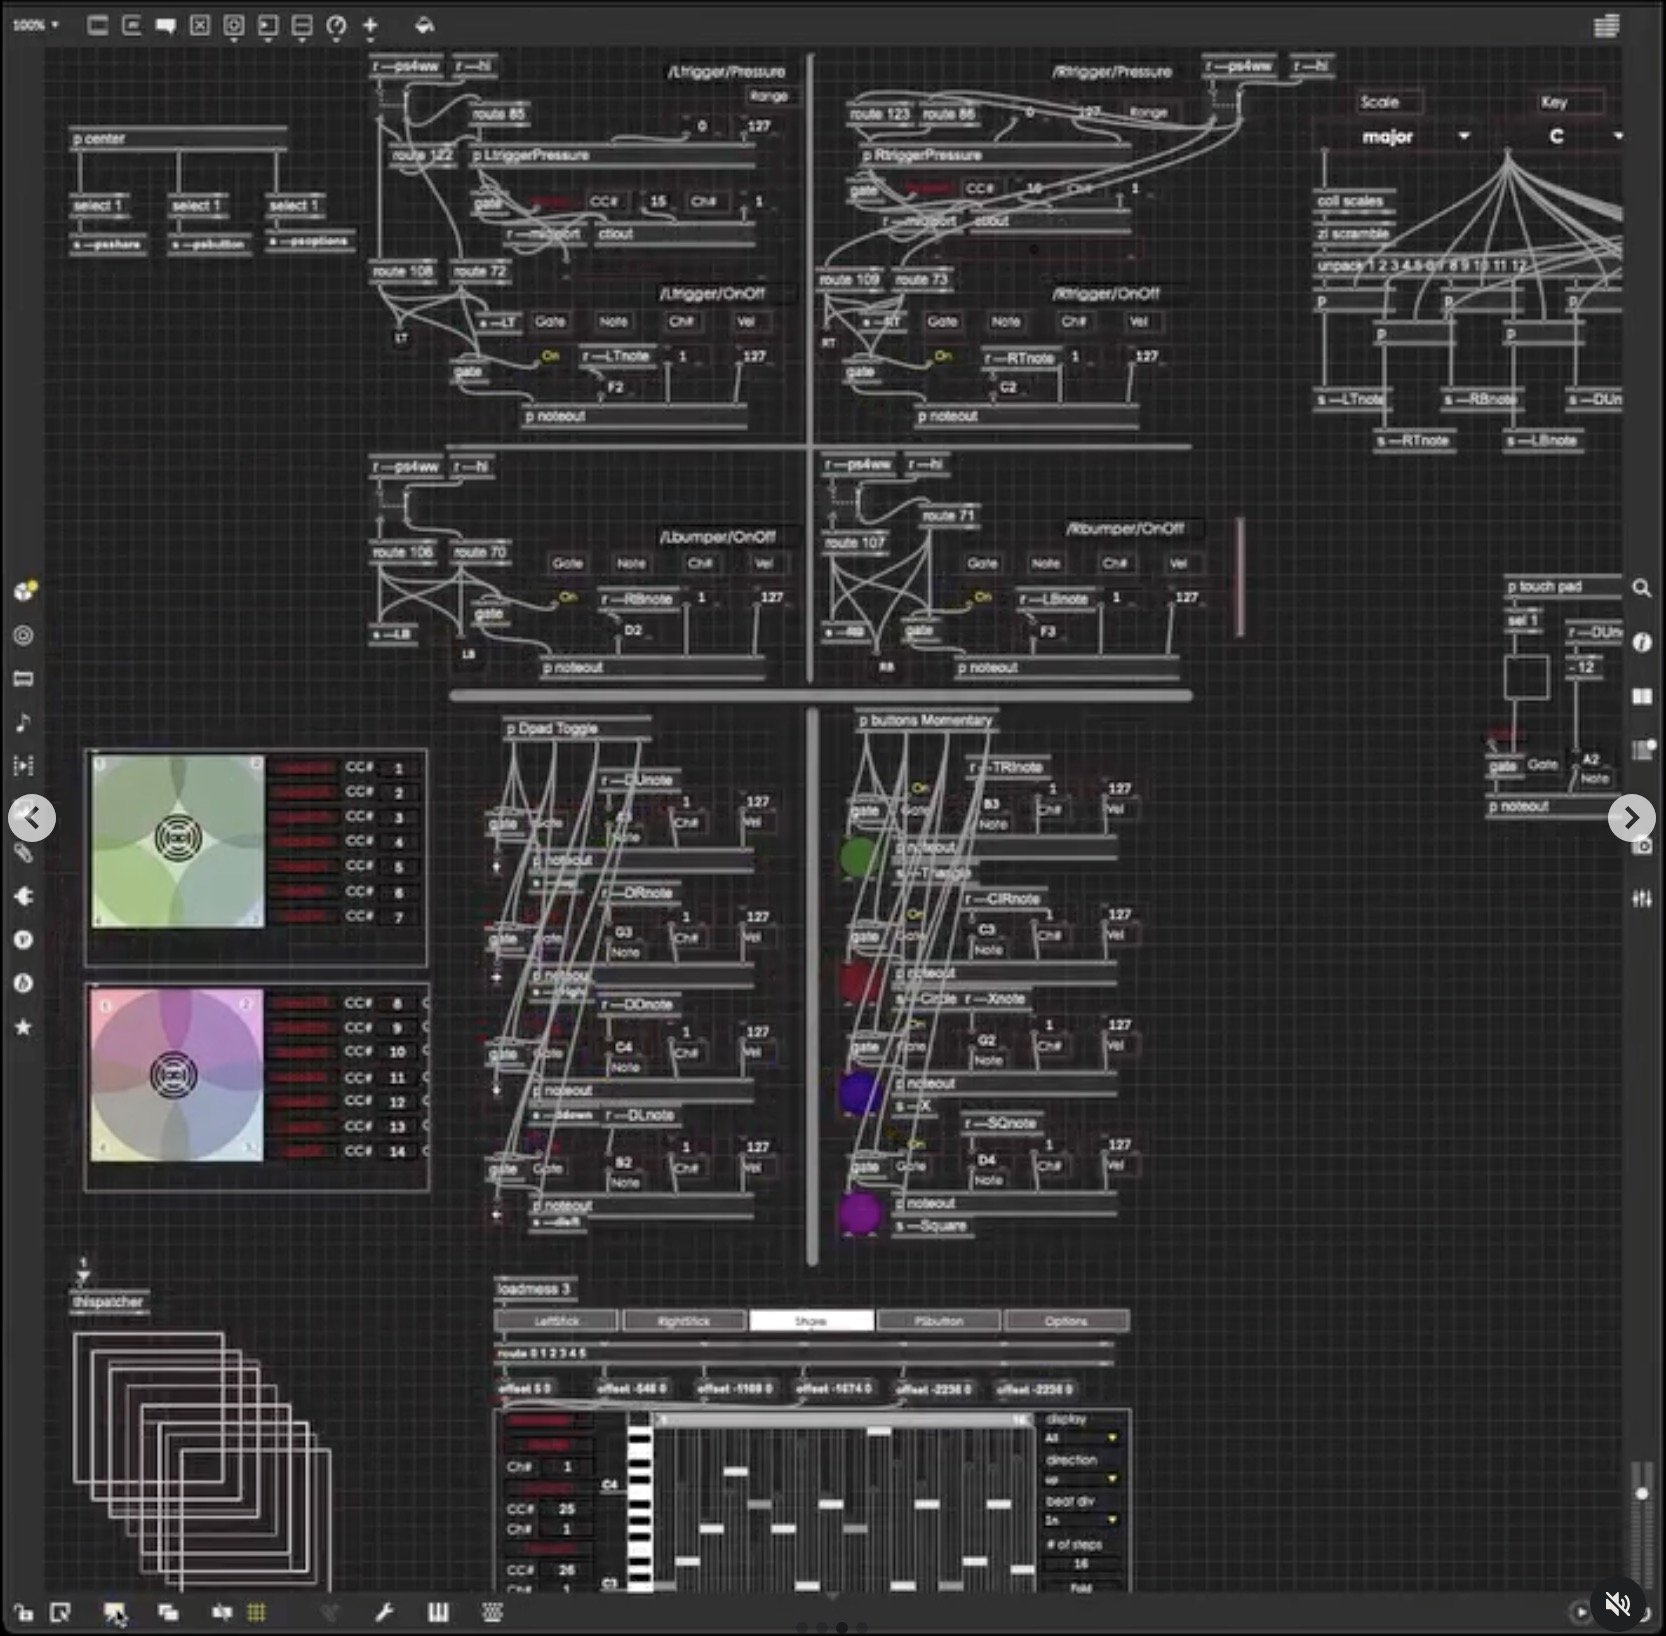This screenshot has width=1666, height=1636.
Task: Switch to the RightStick tab
Action: coord(683,1321)
